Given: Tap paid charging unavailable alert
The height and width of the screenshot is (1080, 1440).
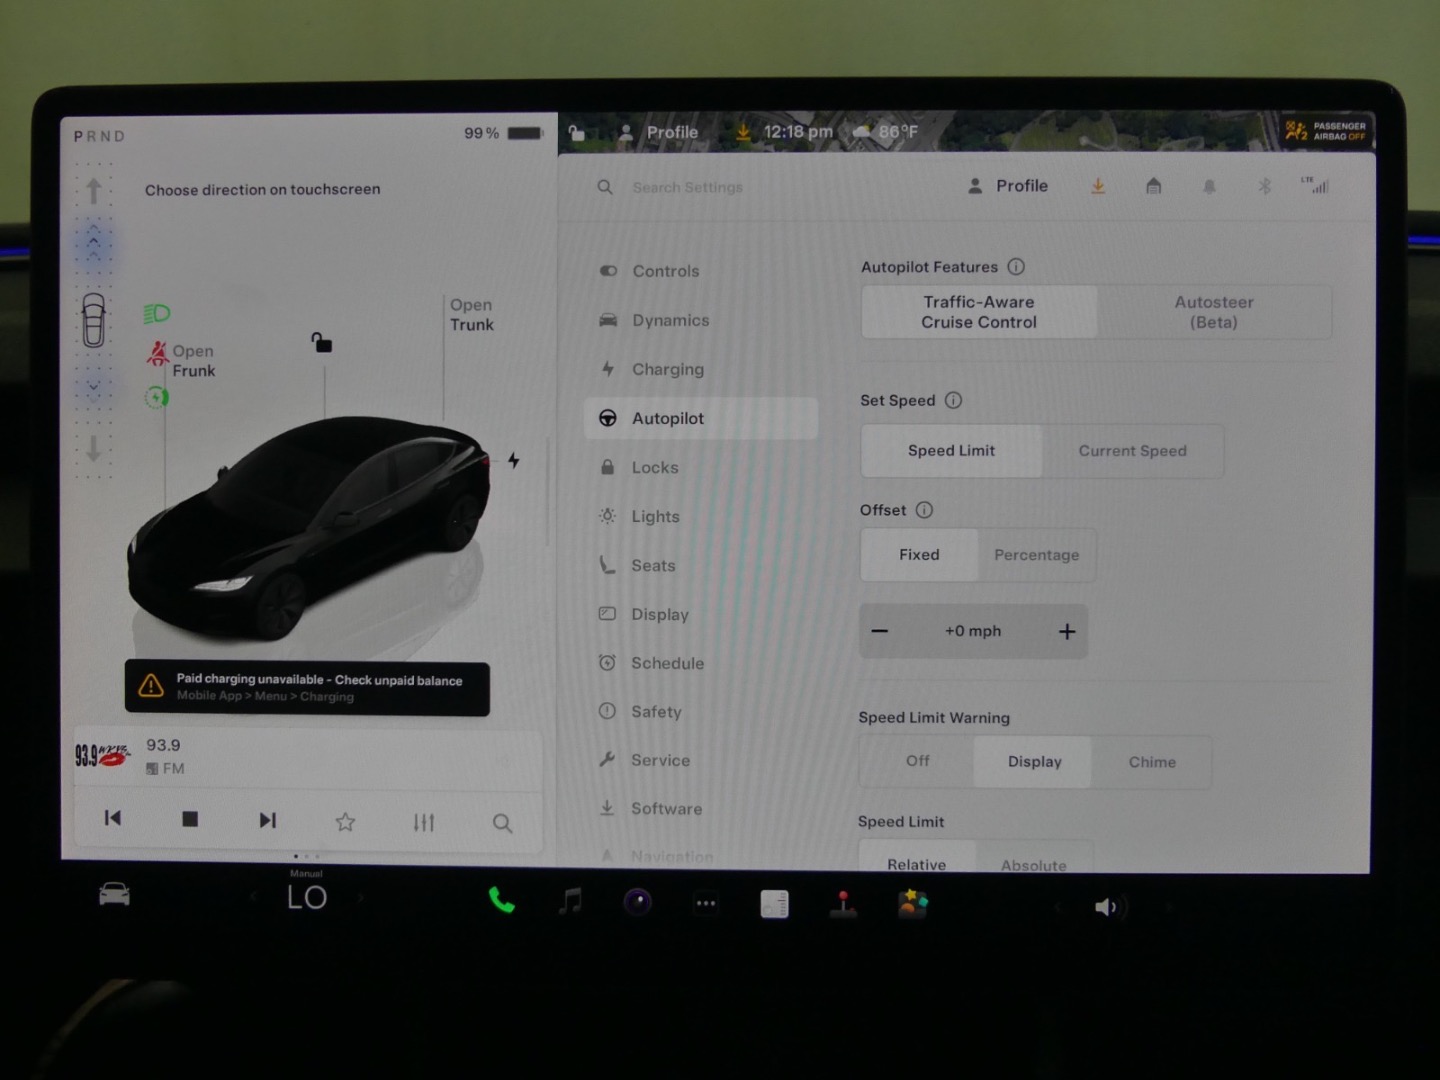Looking at the screenshot, I should point(307,688).
